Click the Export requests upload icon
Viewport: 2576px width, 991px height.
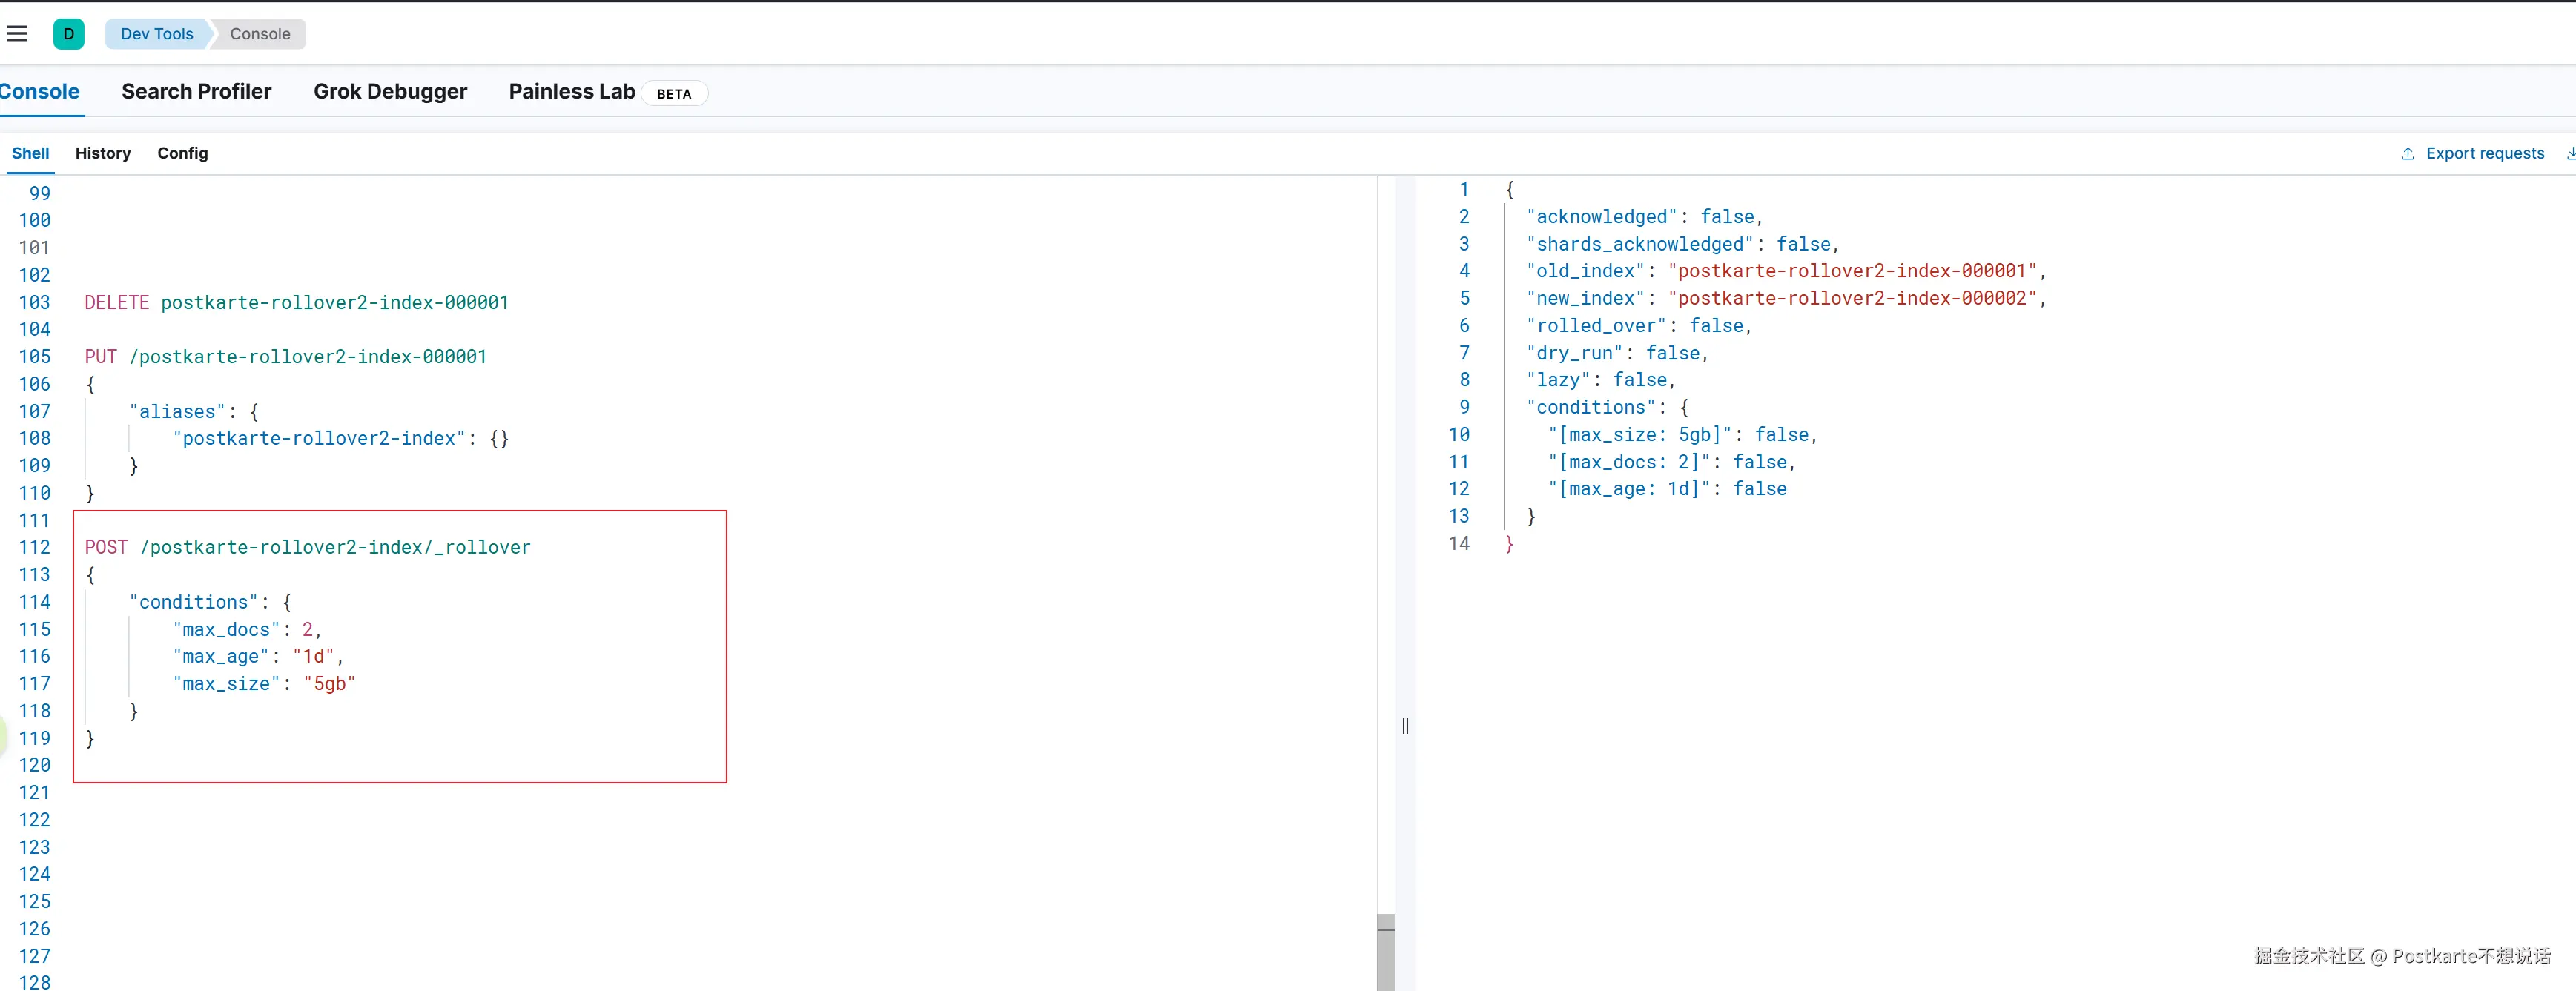pos(2407,153)
